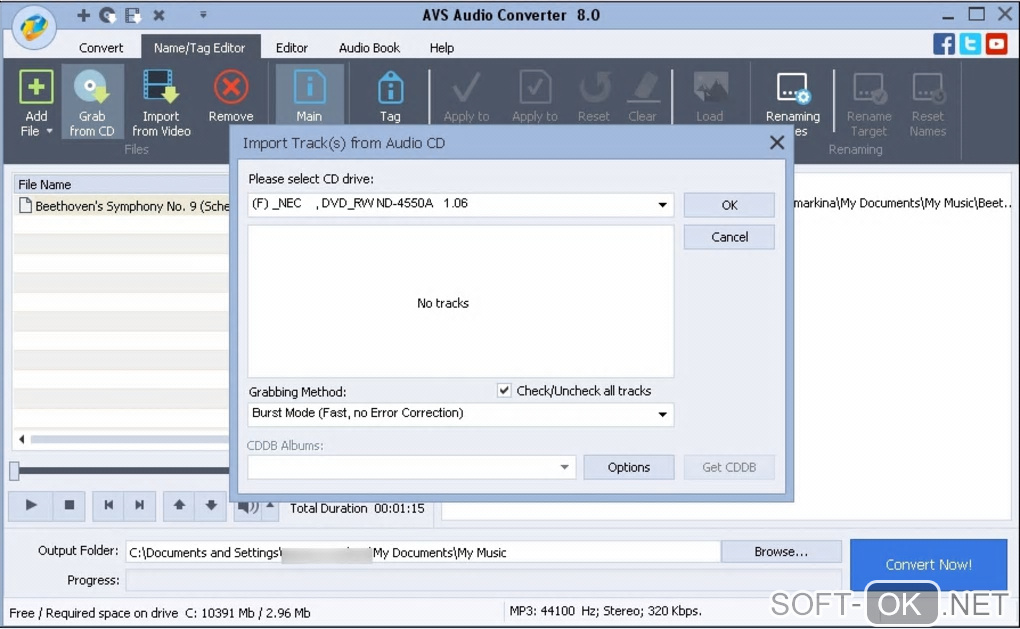Image resolution: width=1020 pixels, height=629 pixels.
Task: Move file up with the arrow button
Action: [x=180, y=505]
